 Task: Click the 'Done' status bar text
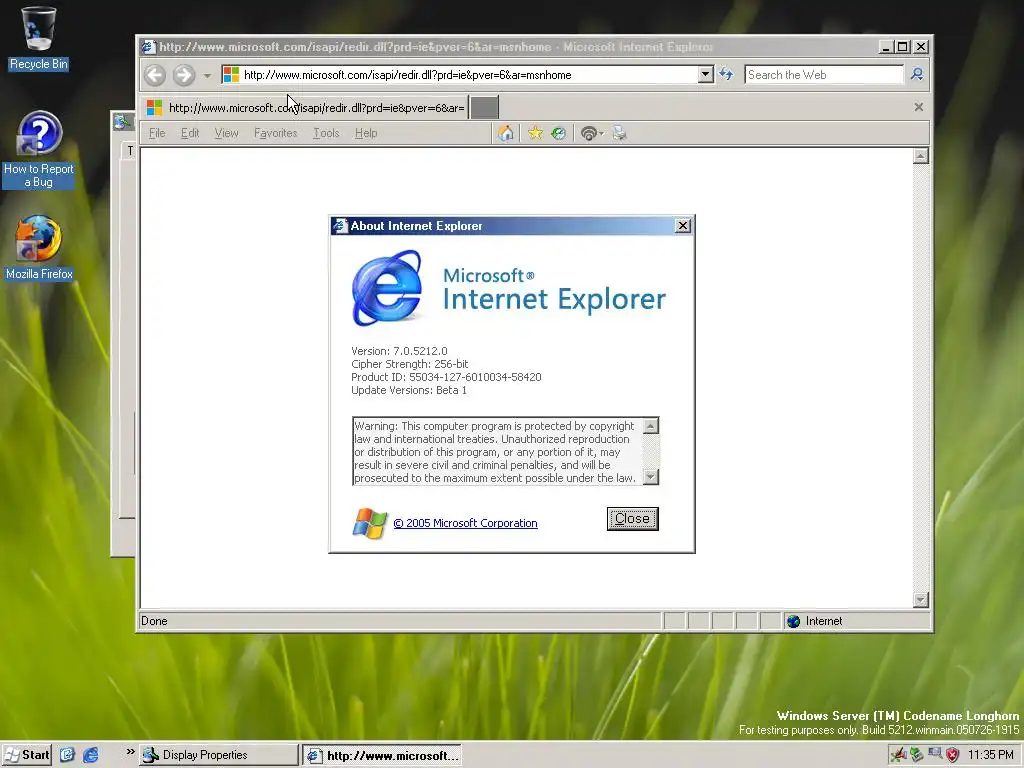[154, 621]
